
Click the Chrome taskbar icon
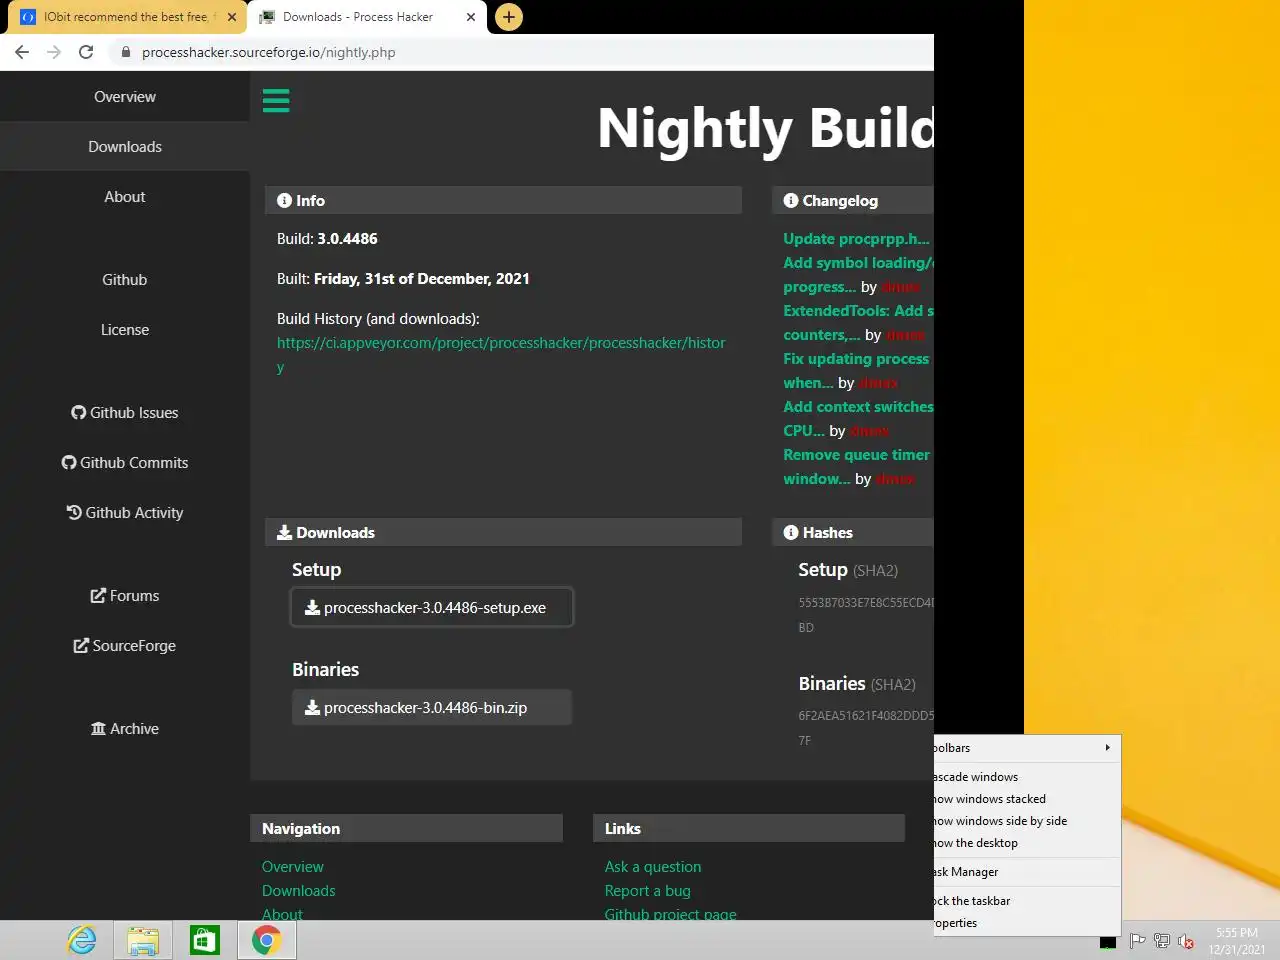point(266,940)
